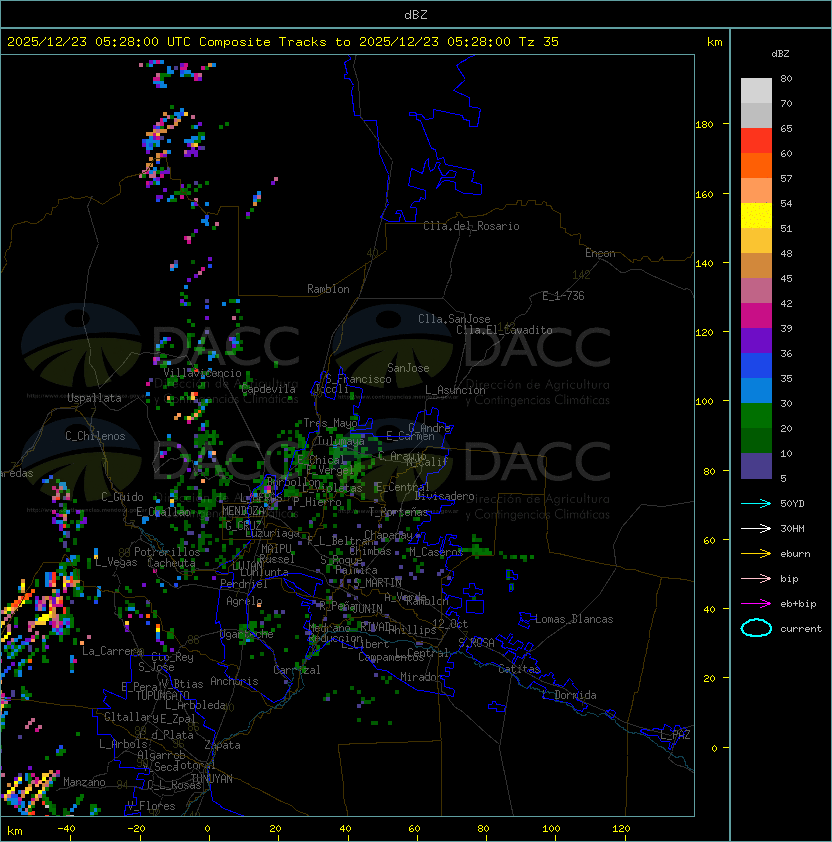Click the TUNUYAN label on map
This screenshot has height=842, width=832.
(x=212, y=779)
